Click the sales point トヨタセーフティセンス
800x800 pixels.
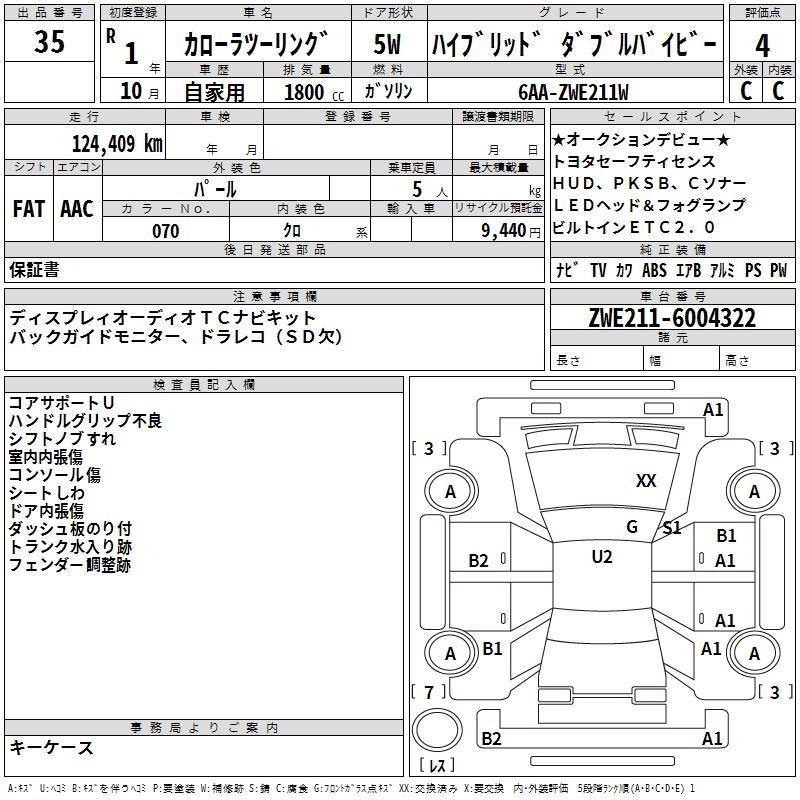634,161
